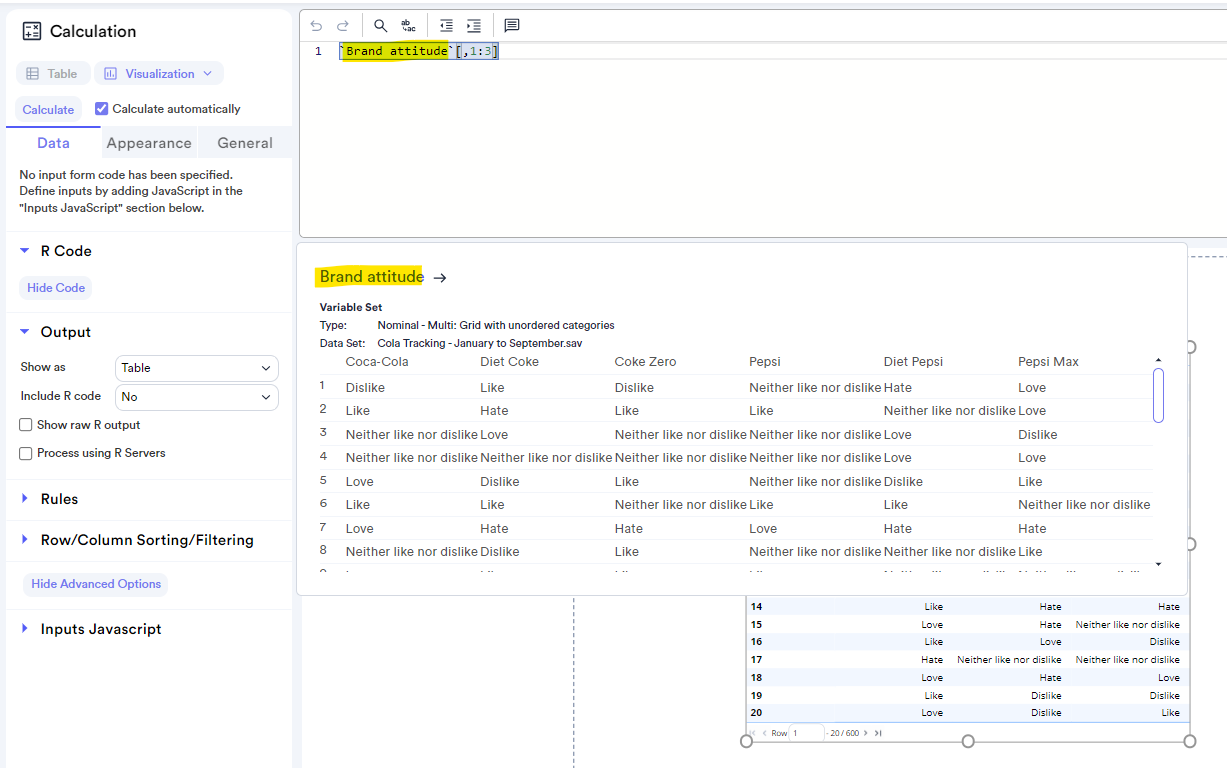Viewport: 1227px width, 768px height.
Task: Switch to the Appearance tab
Action: [x=148, y=143]
